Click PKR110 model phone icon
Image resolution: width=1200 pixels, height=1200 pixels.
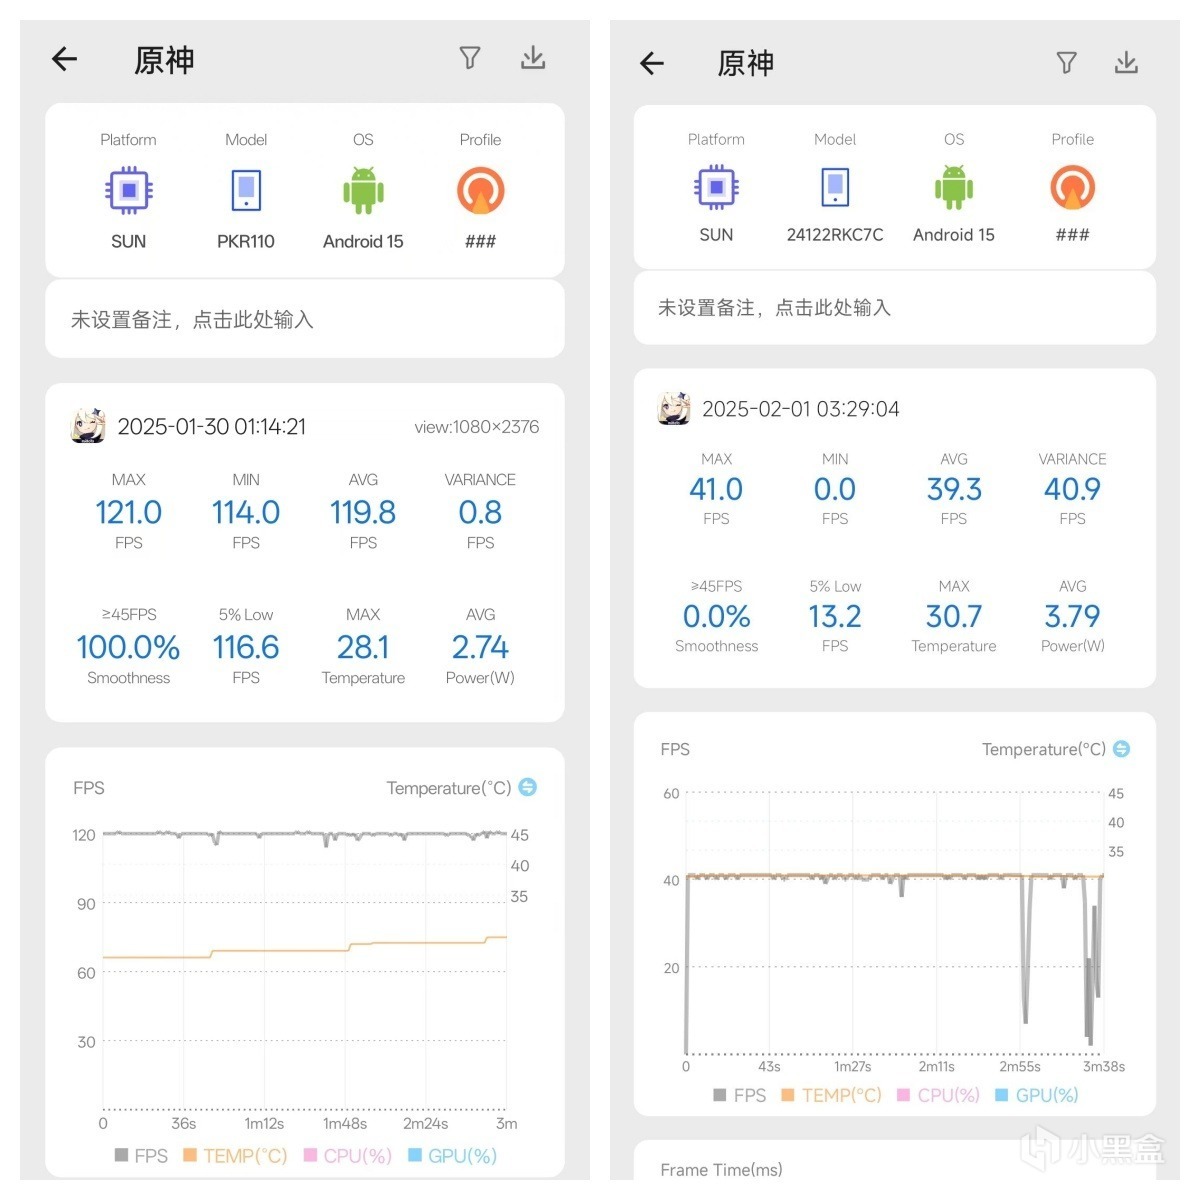(x=246, y=190)
